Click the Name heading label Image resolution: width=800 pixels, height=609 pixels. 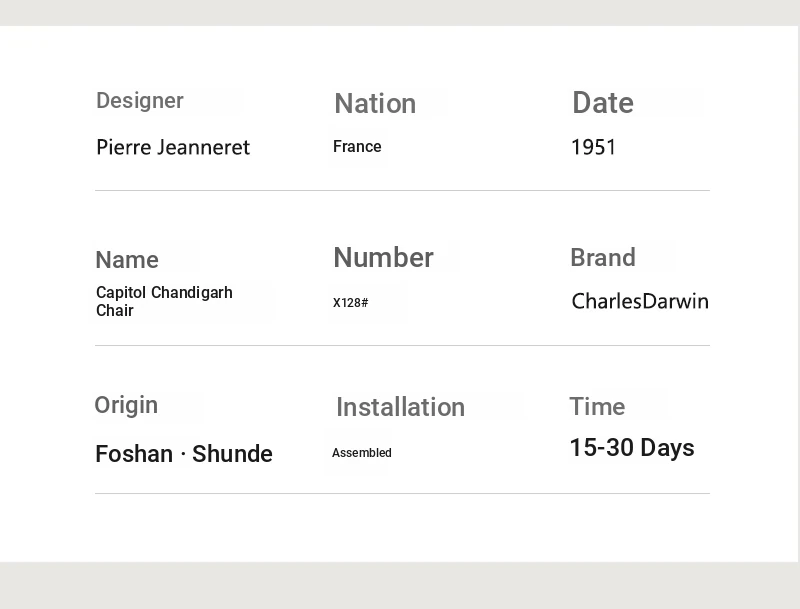(127, 260)
